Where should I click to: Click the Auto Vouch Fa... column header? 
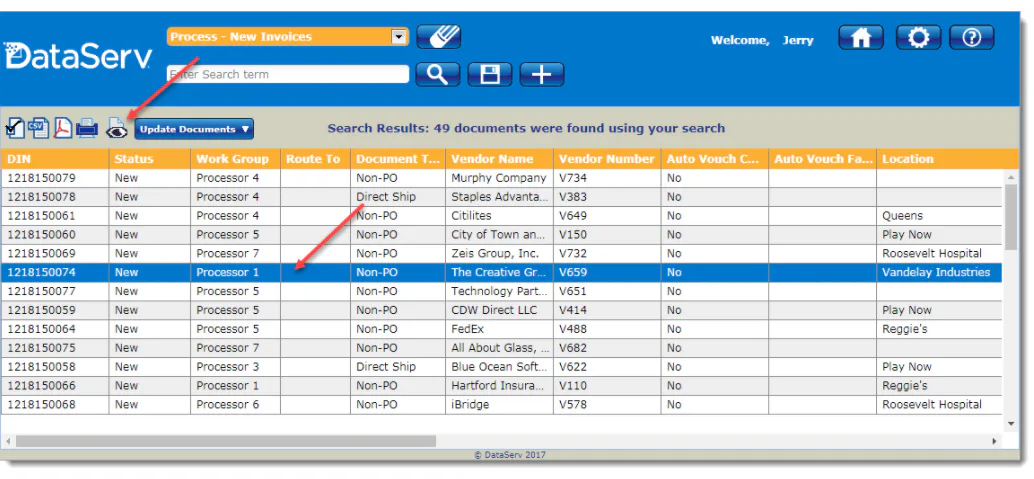pyautogui.click(x=822, y=159)
